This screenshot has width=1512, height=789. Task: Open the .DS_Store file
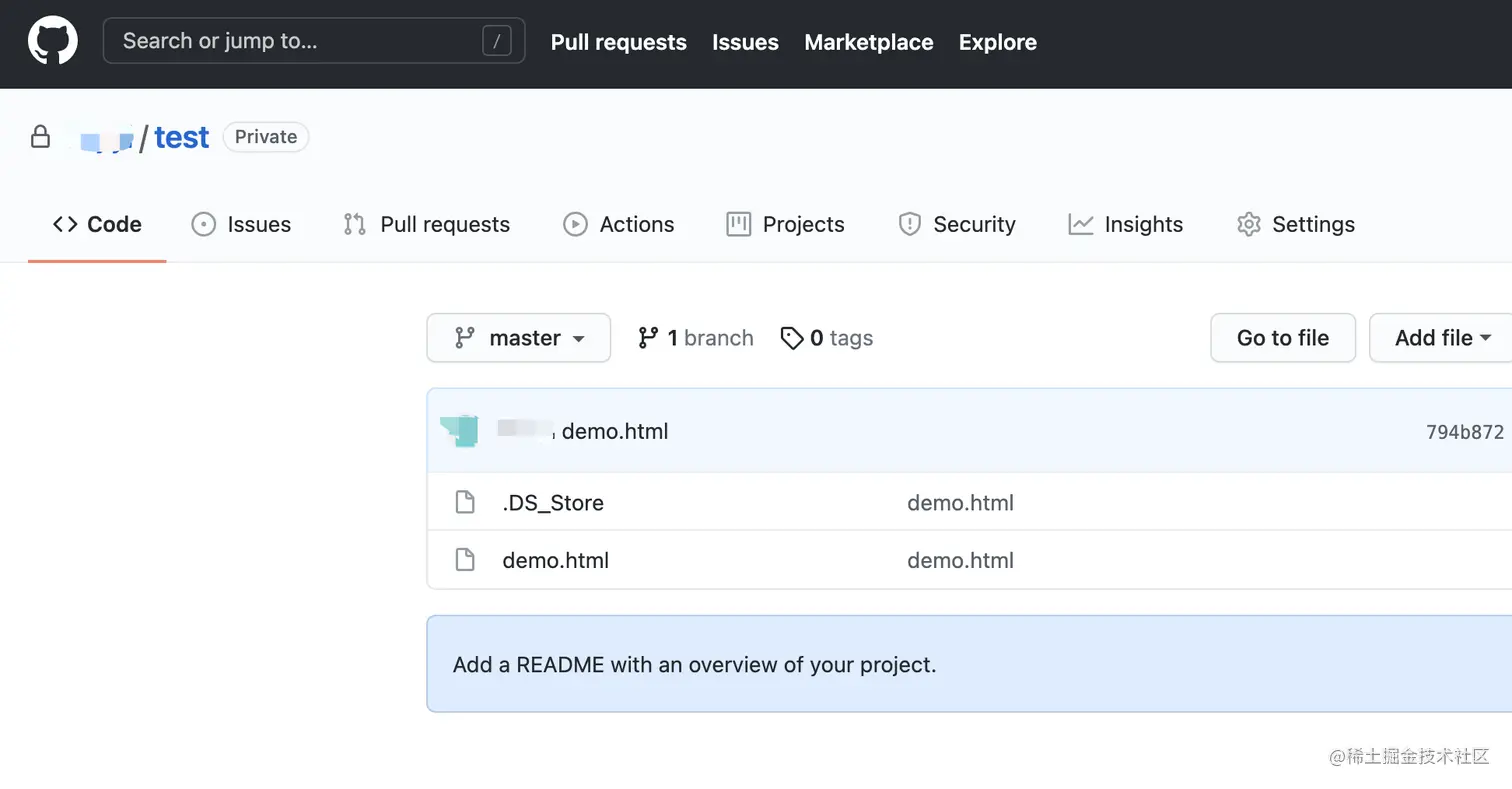pos(553,502)
